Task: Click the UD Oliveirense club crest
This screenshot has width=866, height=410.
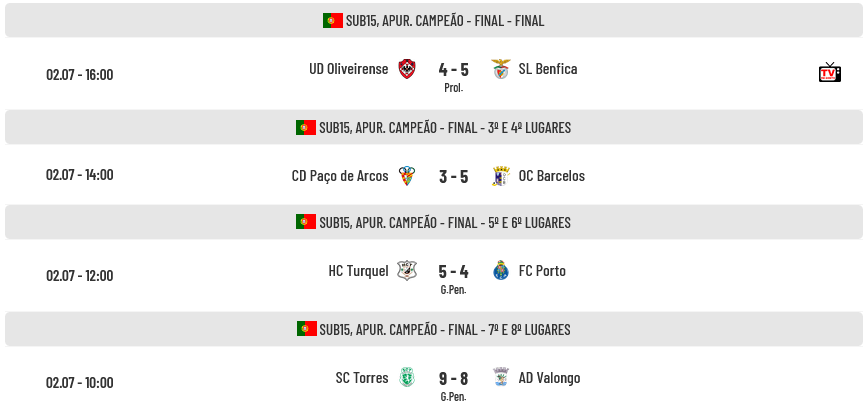Action: (407, 69)
